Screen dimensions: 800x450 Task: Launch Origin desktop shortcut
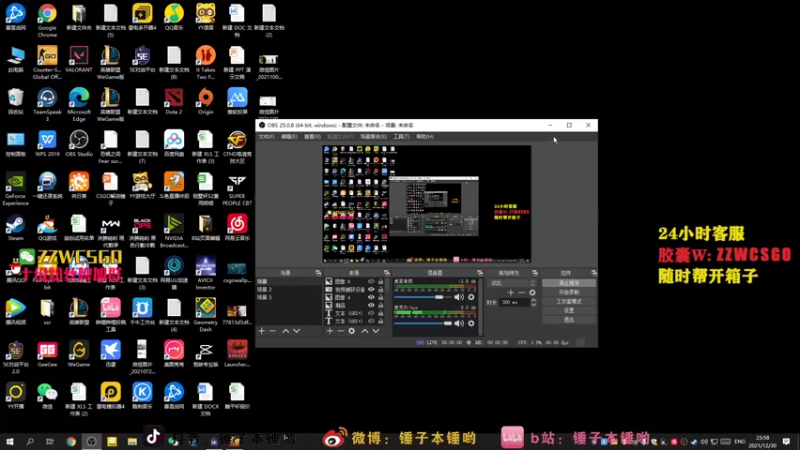[206, 101]
